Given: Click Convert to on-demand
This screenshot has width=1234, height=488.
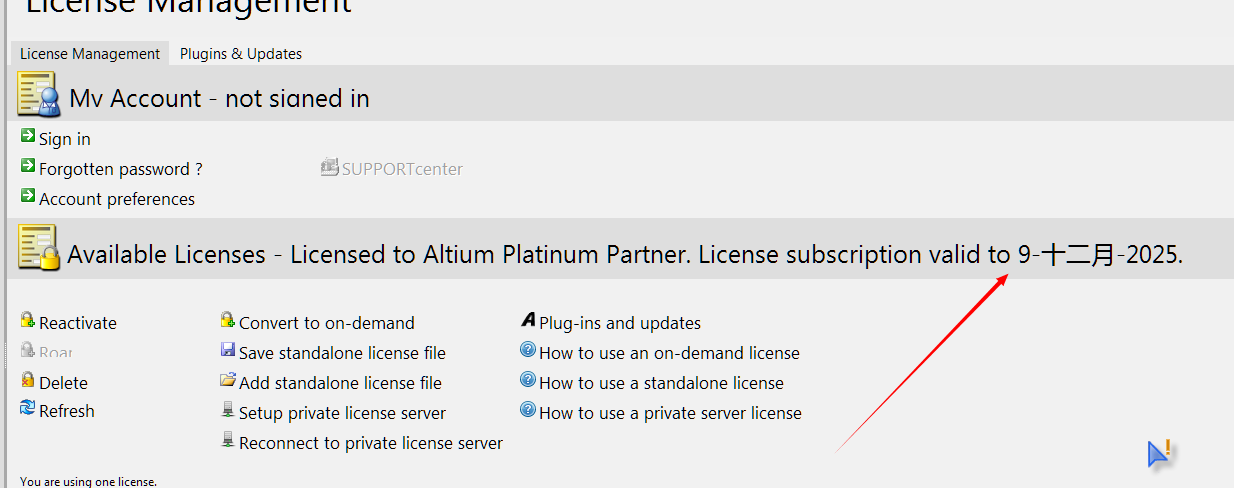Looking at the screenshot, I should pos(326,323).
